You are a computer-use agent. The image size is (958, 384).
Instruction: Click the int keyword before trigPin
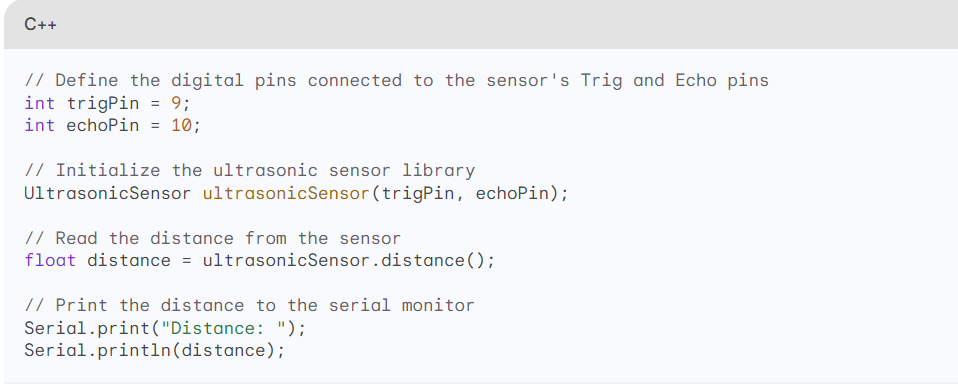(40, 103)
